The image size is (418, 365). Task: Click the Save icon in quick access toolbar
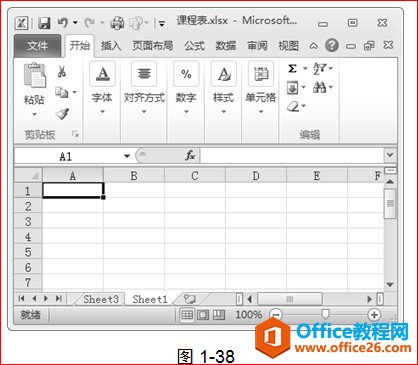point(44,23)
